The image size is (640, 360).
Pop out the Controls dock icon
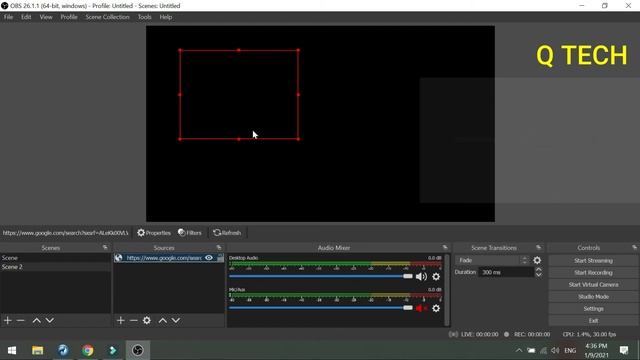[634, 247]
